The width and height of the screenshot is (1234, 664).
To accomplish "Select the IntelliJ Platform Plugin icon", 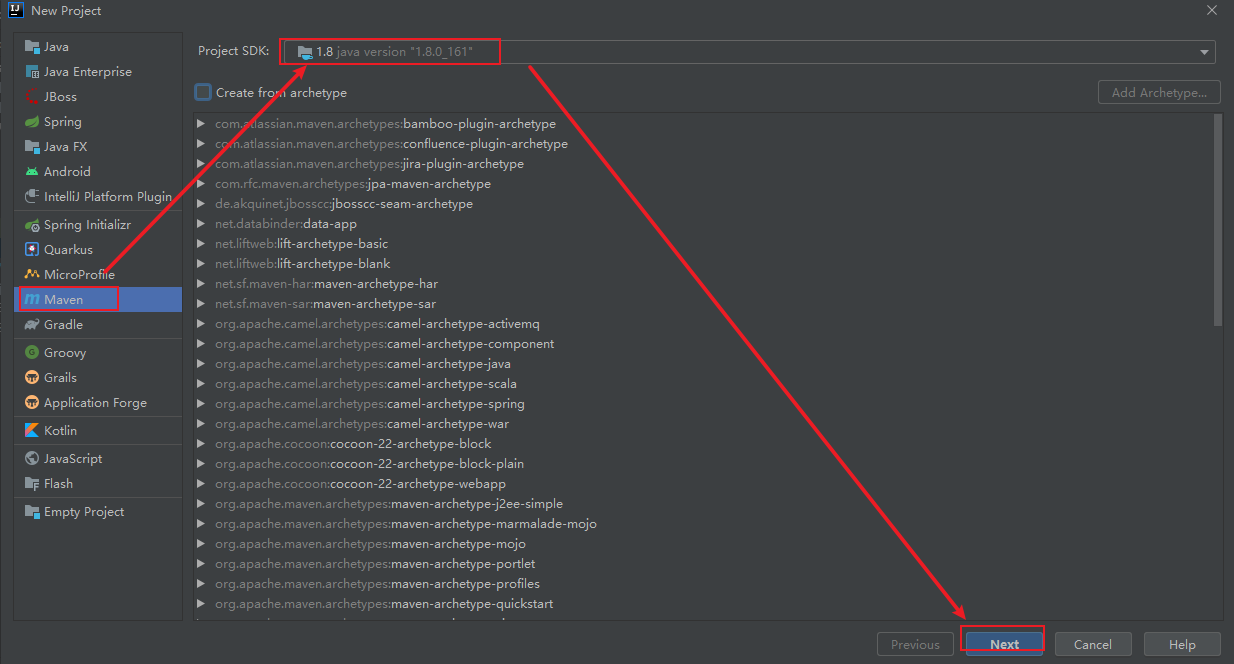I will click(32, 197).
